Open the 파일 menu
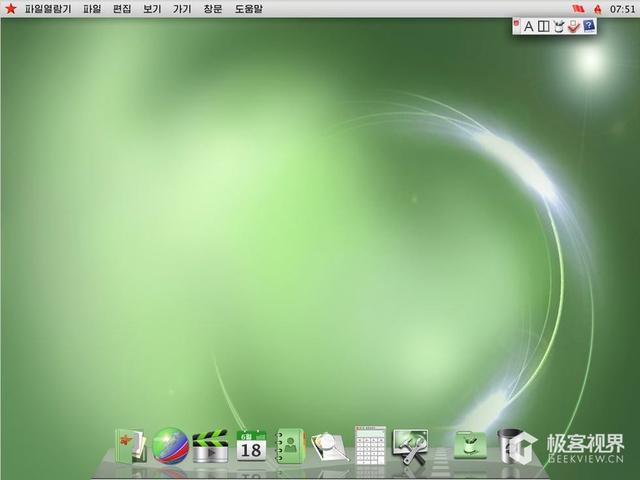The height and width of the screenshot is (480, 640). click(92, 9)
